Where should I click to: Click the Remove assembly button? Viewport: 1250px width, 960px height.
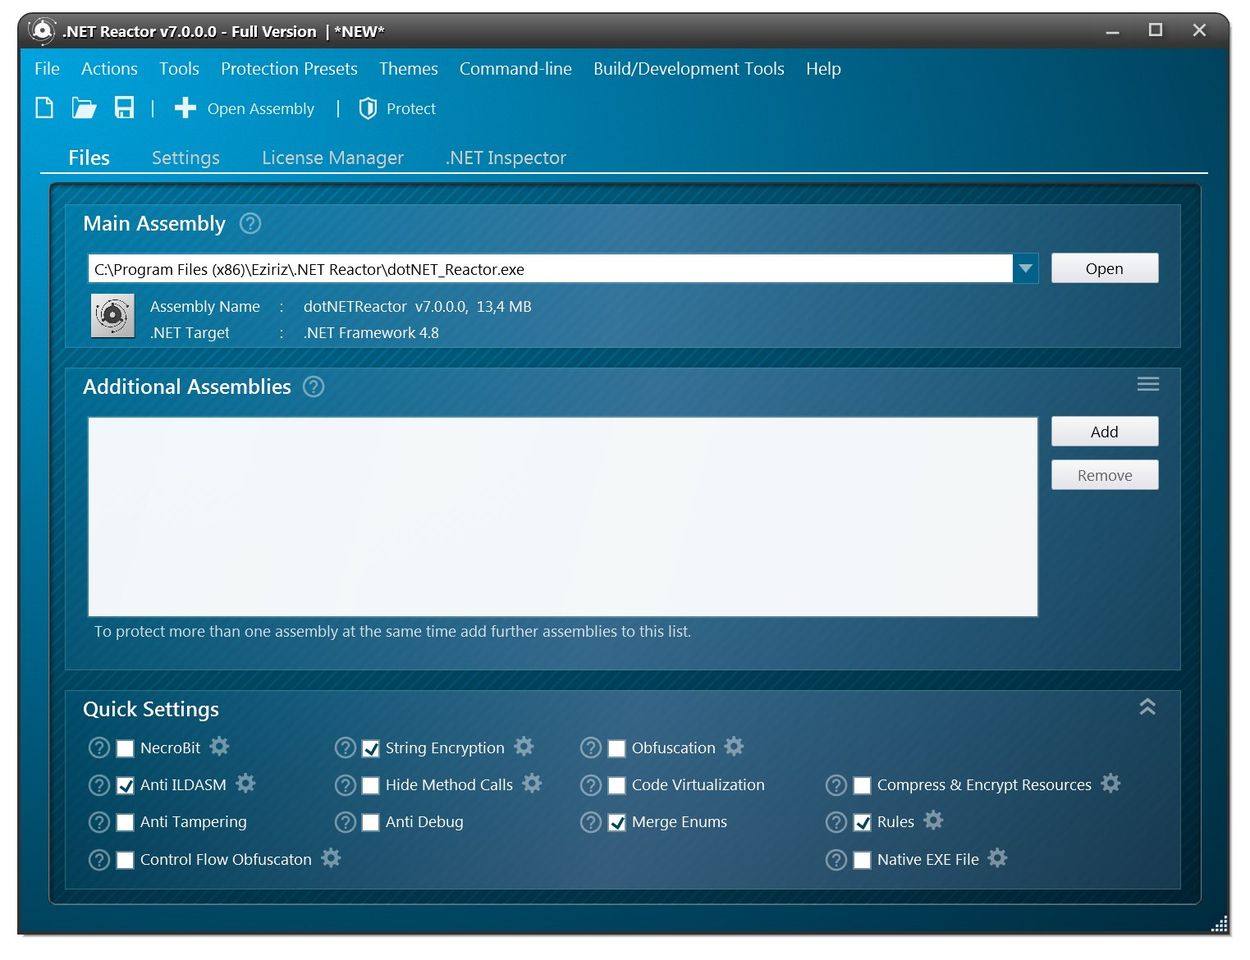pos(1105,475)
